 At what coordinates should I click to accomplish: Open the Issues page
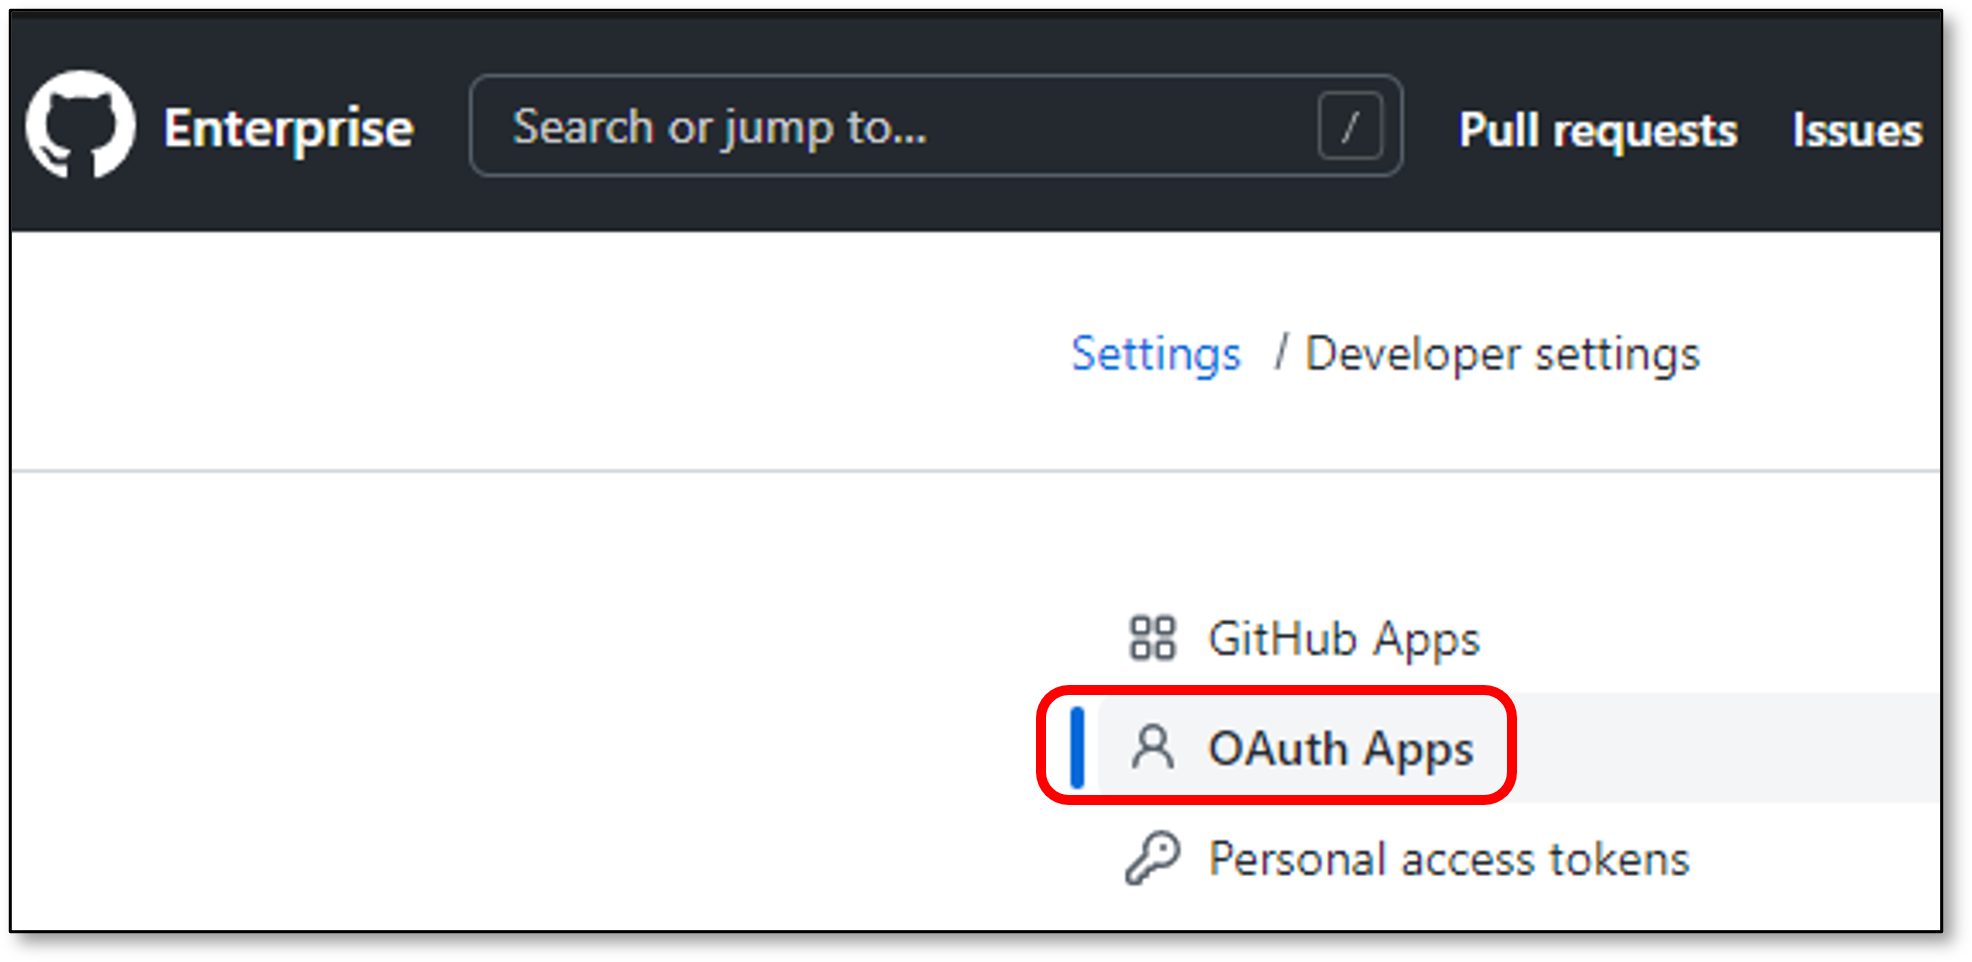(x=1857, y=130)
